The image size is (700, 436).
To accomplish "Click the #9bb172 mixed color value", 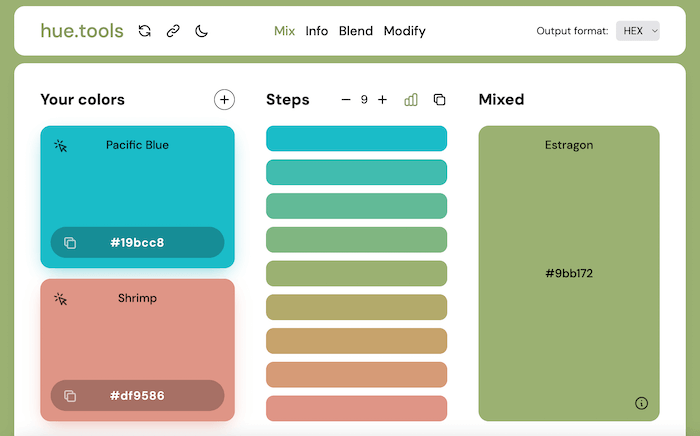I will point(569,273).
